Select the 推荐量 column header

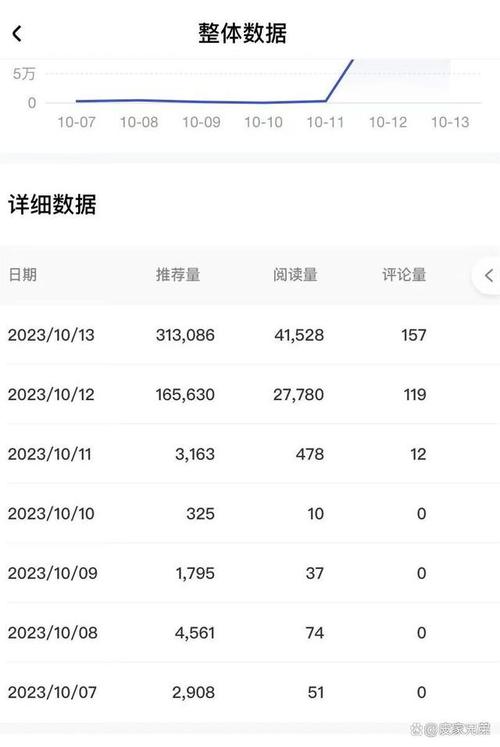coord(178,275)
